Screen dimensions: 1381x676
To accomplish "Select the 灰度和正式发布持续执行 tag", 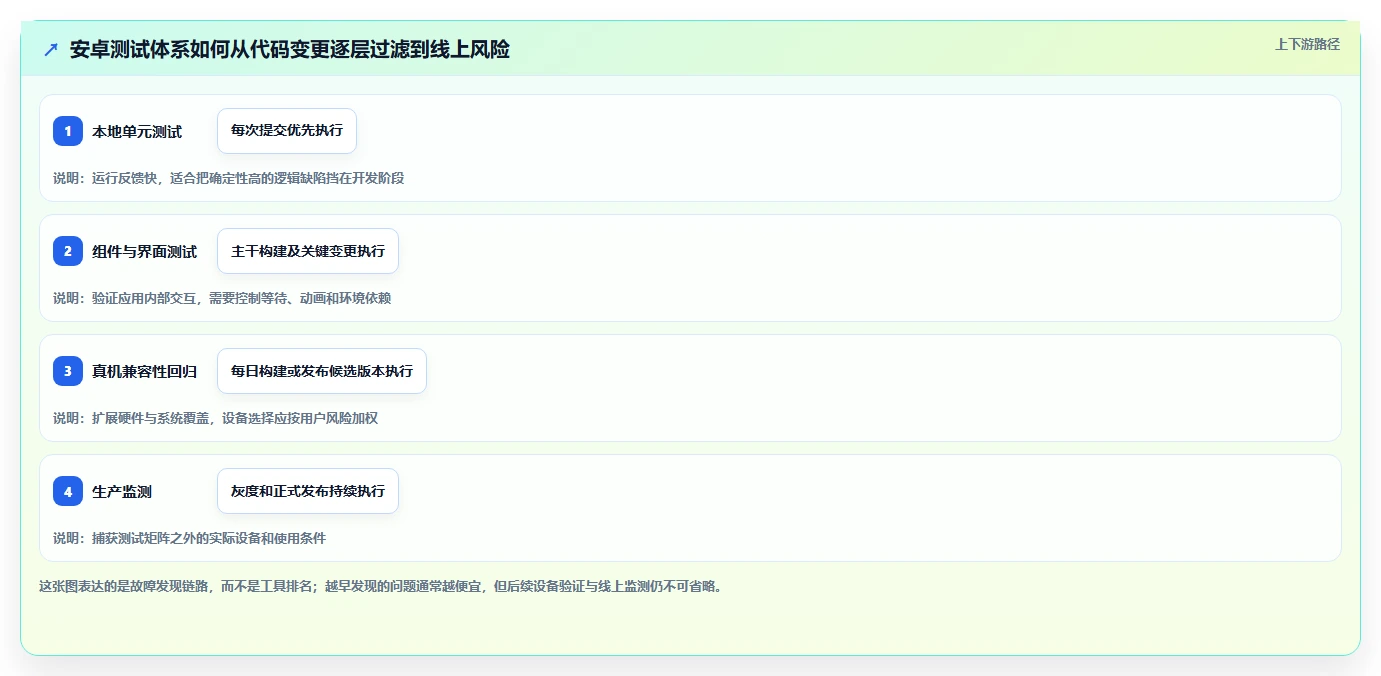I will 308,491.
